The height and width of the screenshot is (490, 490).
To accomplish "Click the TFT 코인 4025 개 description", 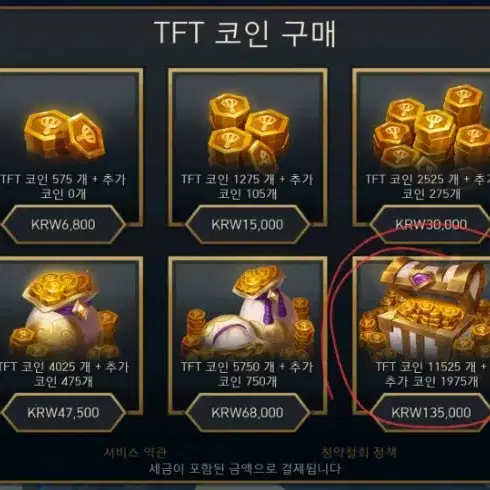I will (63, 374).
